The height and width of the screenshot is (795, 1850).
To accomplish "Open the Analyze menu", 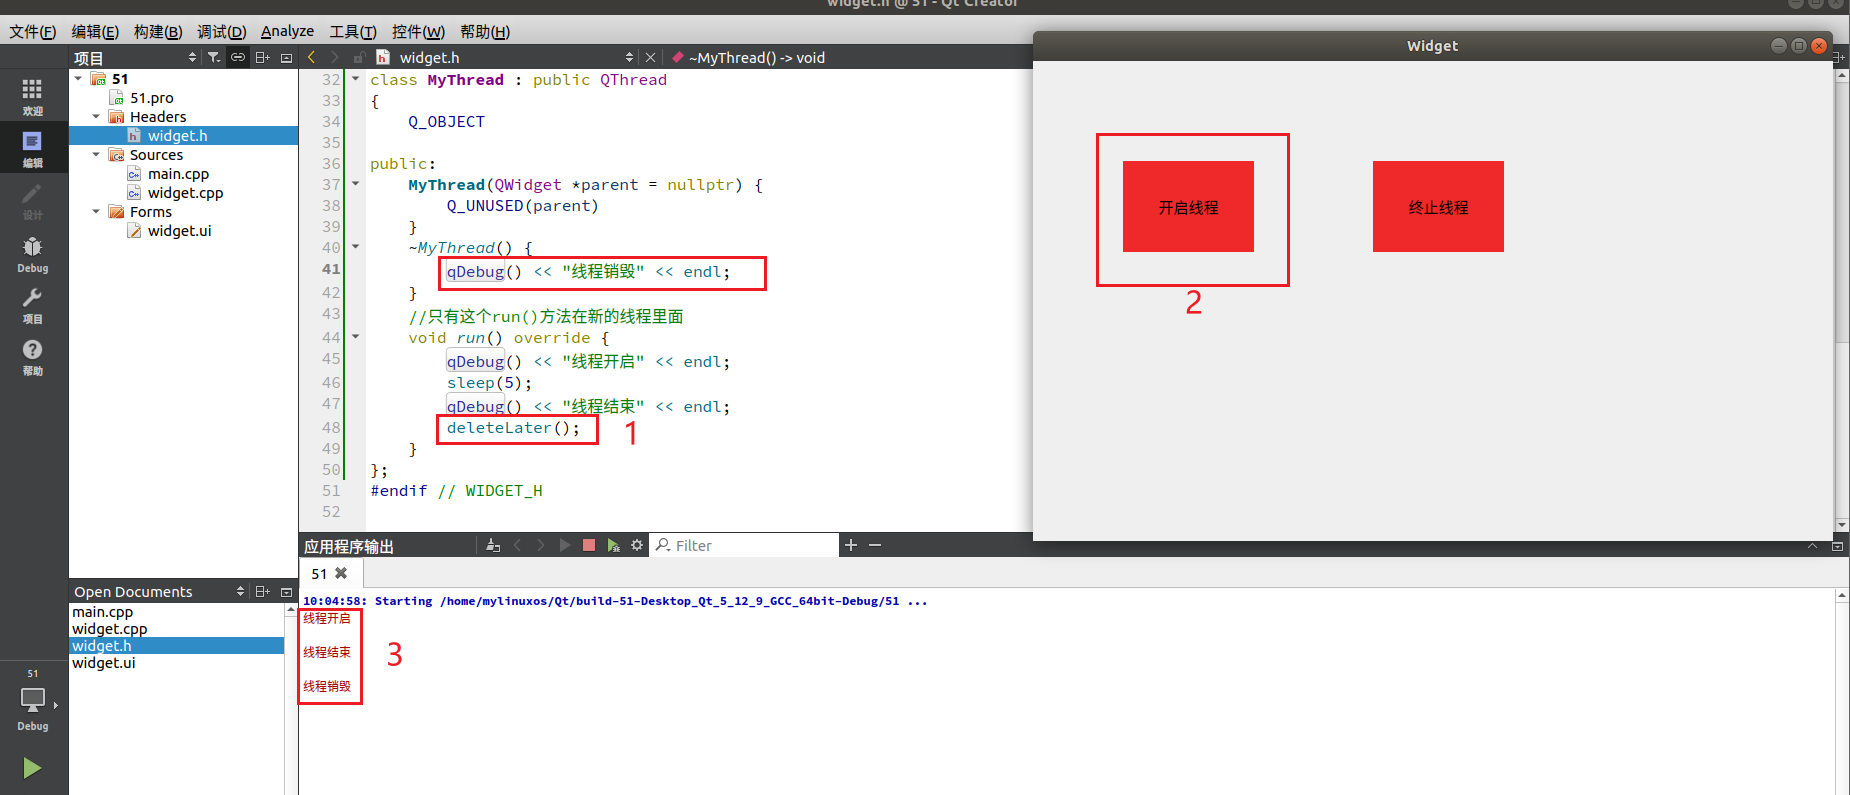I will tap(287, 32).
